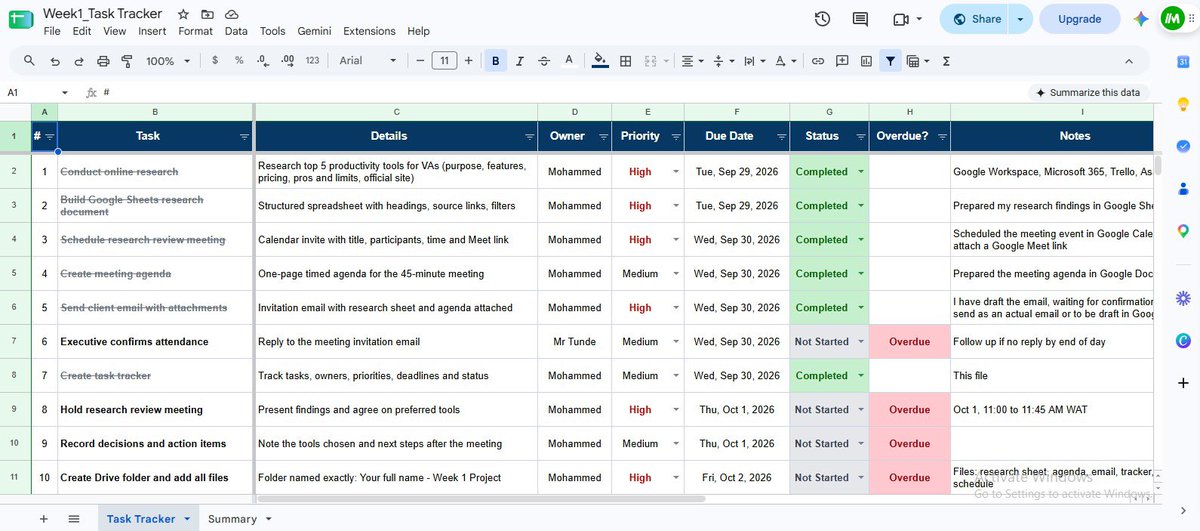Image resolution: width=1200 pixels, height=531 pixels.
Task: Open Google Tasks in side panel
Action: coord(1183,146)
